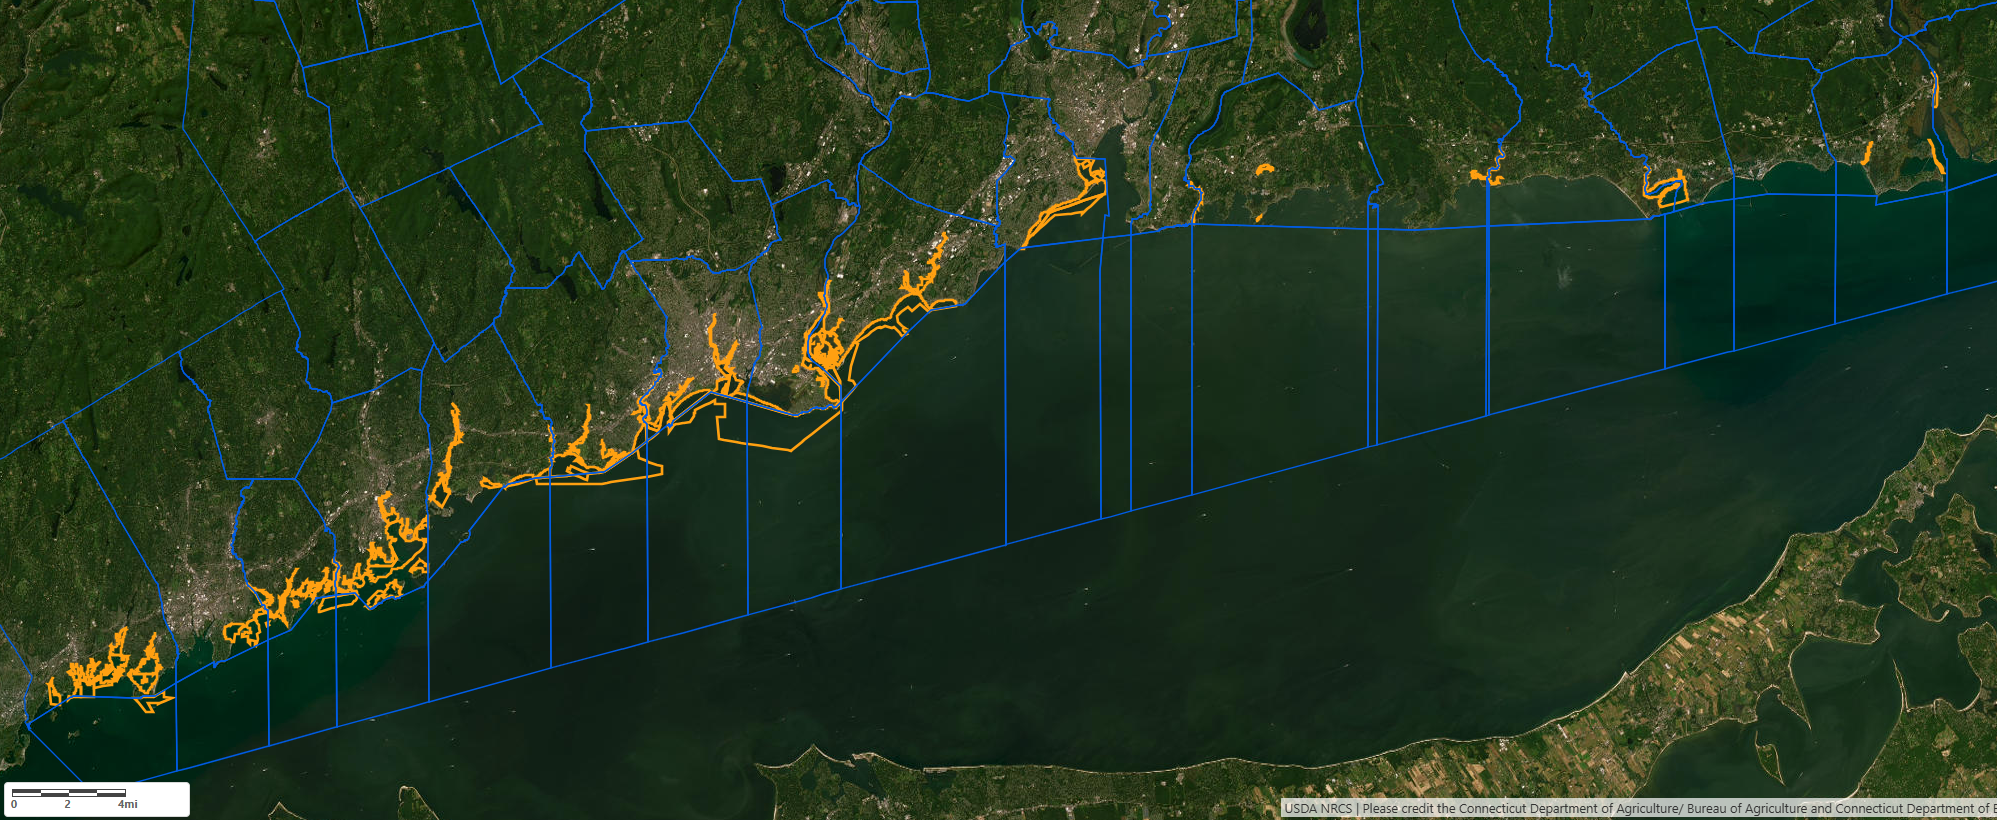
Task: Select the rightmost orange strip on the map
Action: [x=1936, y=155]
